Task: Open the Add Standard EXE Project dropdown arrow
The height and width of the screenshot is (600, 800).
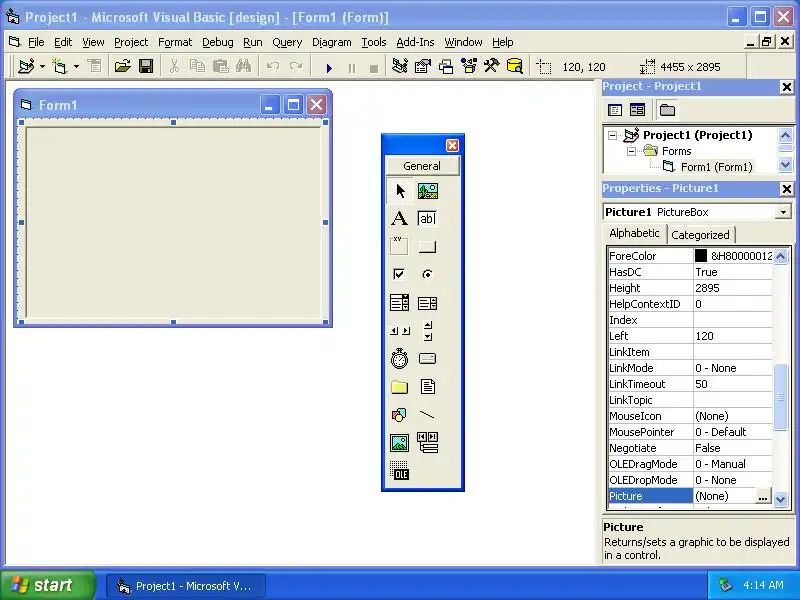Action: (x=42, y=66)
